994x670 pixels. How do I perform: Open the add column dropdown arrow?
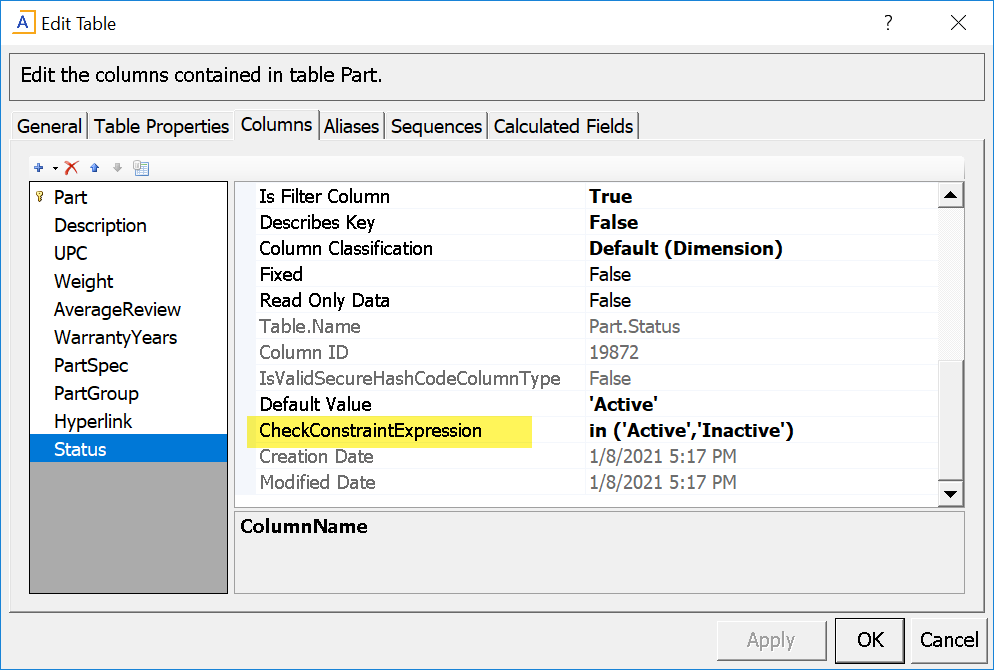tap(55, 168)
